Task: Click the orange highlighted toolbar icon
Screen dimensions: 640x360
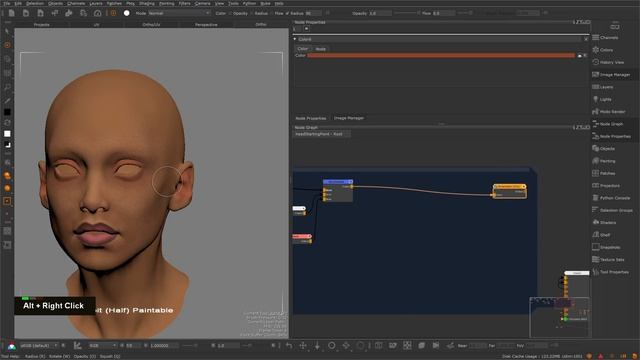Action: [113, 13]
